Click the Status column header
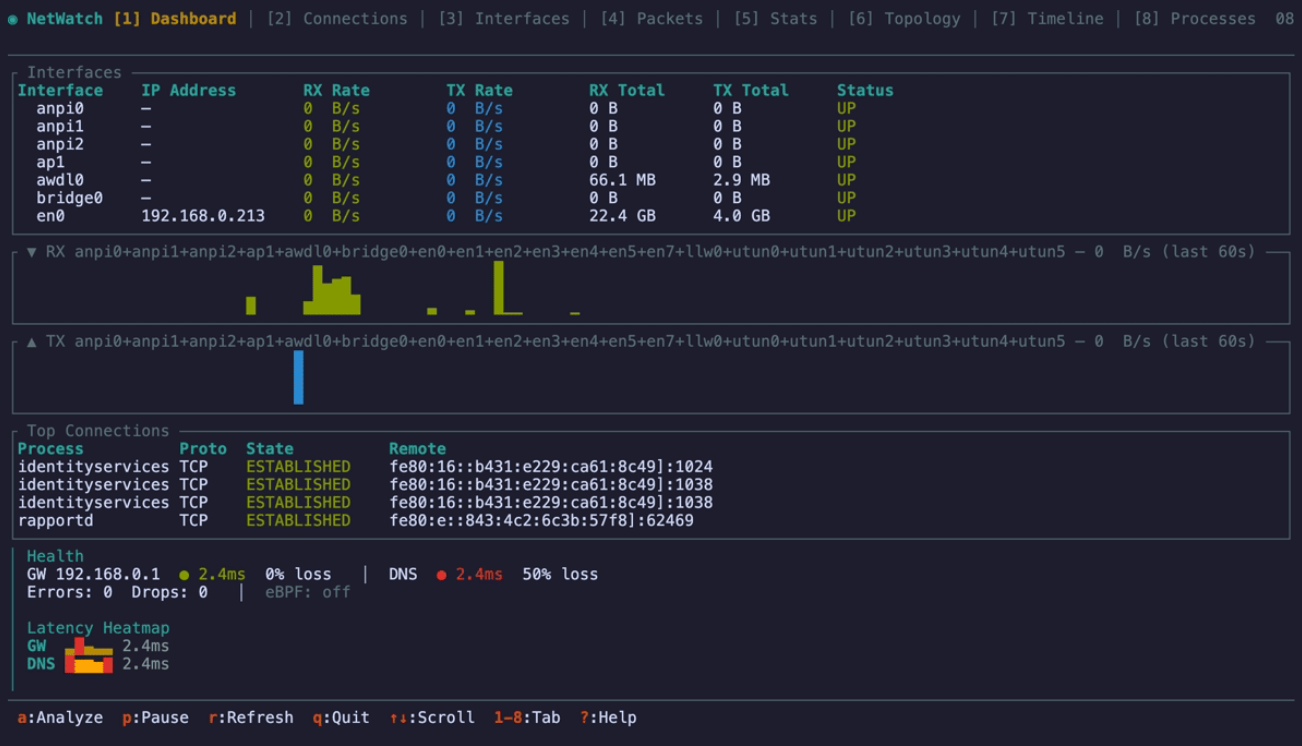The height and width of the screenshot is (746, 1302). [x=865, y=91]
